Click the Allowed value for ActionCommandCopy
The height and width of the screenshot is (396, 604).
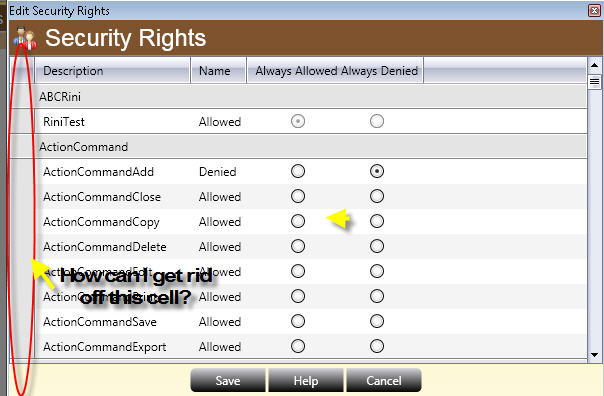[220, 222]
